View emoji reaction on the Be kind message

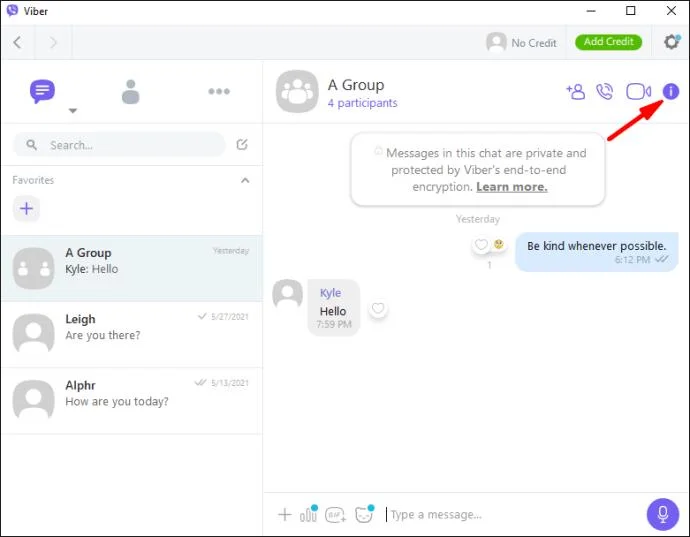pos(499,244)
